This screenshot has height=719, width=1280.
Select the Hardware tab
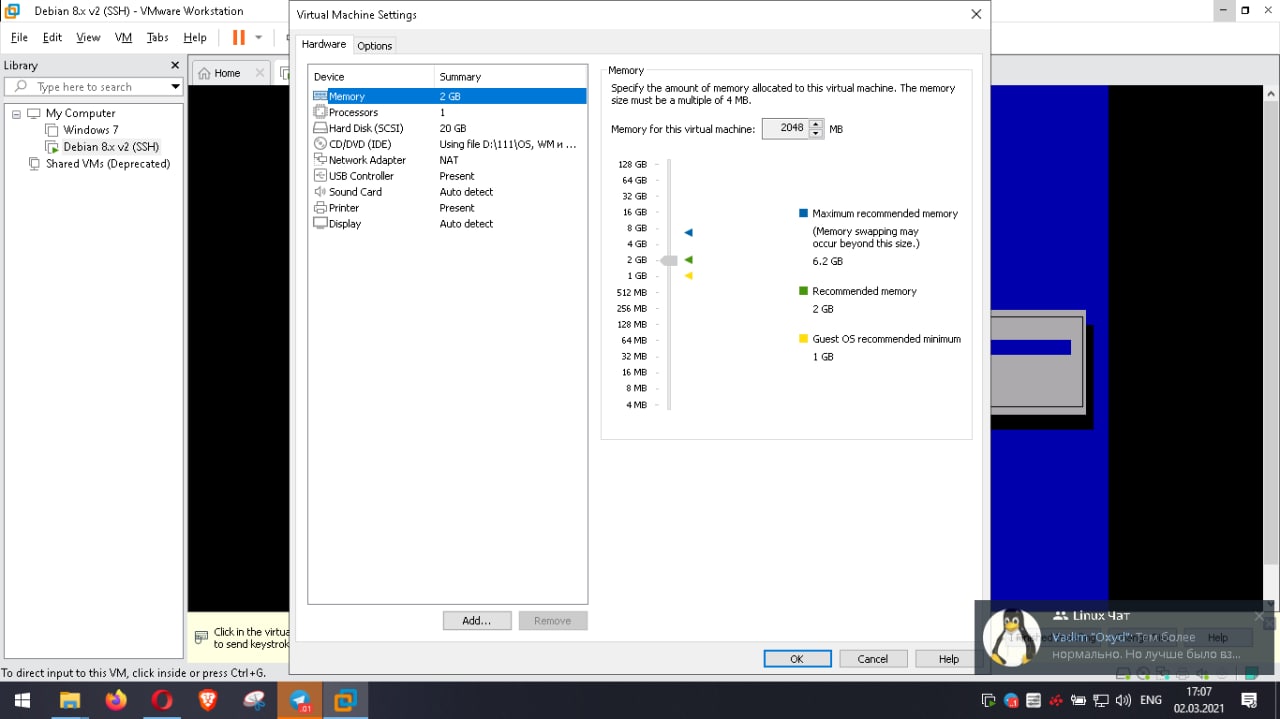click(324, 45)
